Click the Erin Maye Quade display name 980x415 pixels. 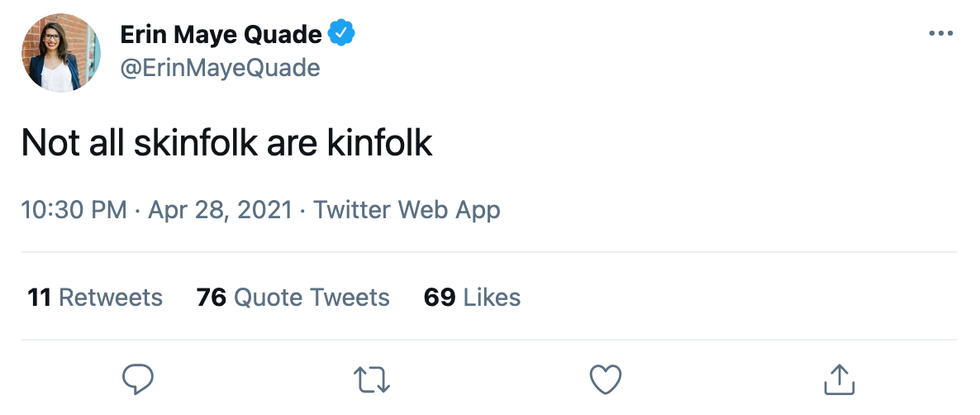click(221, 34)
